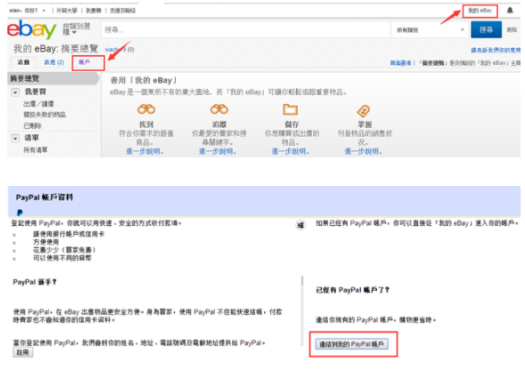Open 所有清單 in the sidebar
Image resolution: width=525 pixels, height=370 pixels.
coord(35,150)
